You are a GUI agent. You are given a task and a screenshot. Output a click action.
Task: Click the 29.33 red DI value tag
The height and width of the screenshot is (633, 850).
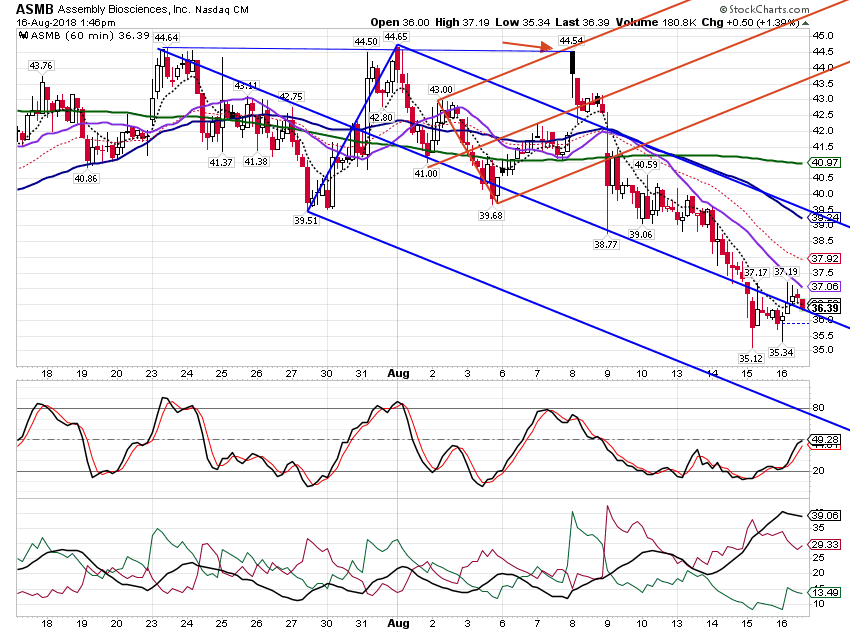tap(825, 545)
